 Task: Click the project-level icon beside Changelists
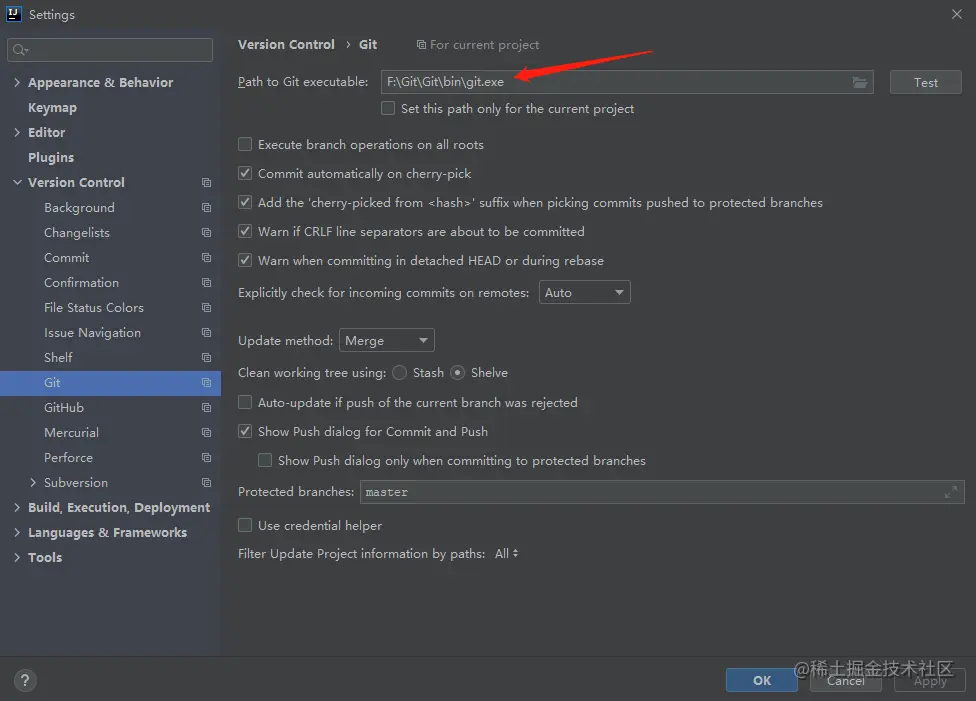click(207, 232)
